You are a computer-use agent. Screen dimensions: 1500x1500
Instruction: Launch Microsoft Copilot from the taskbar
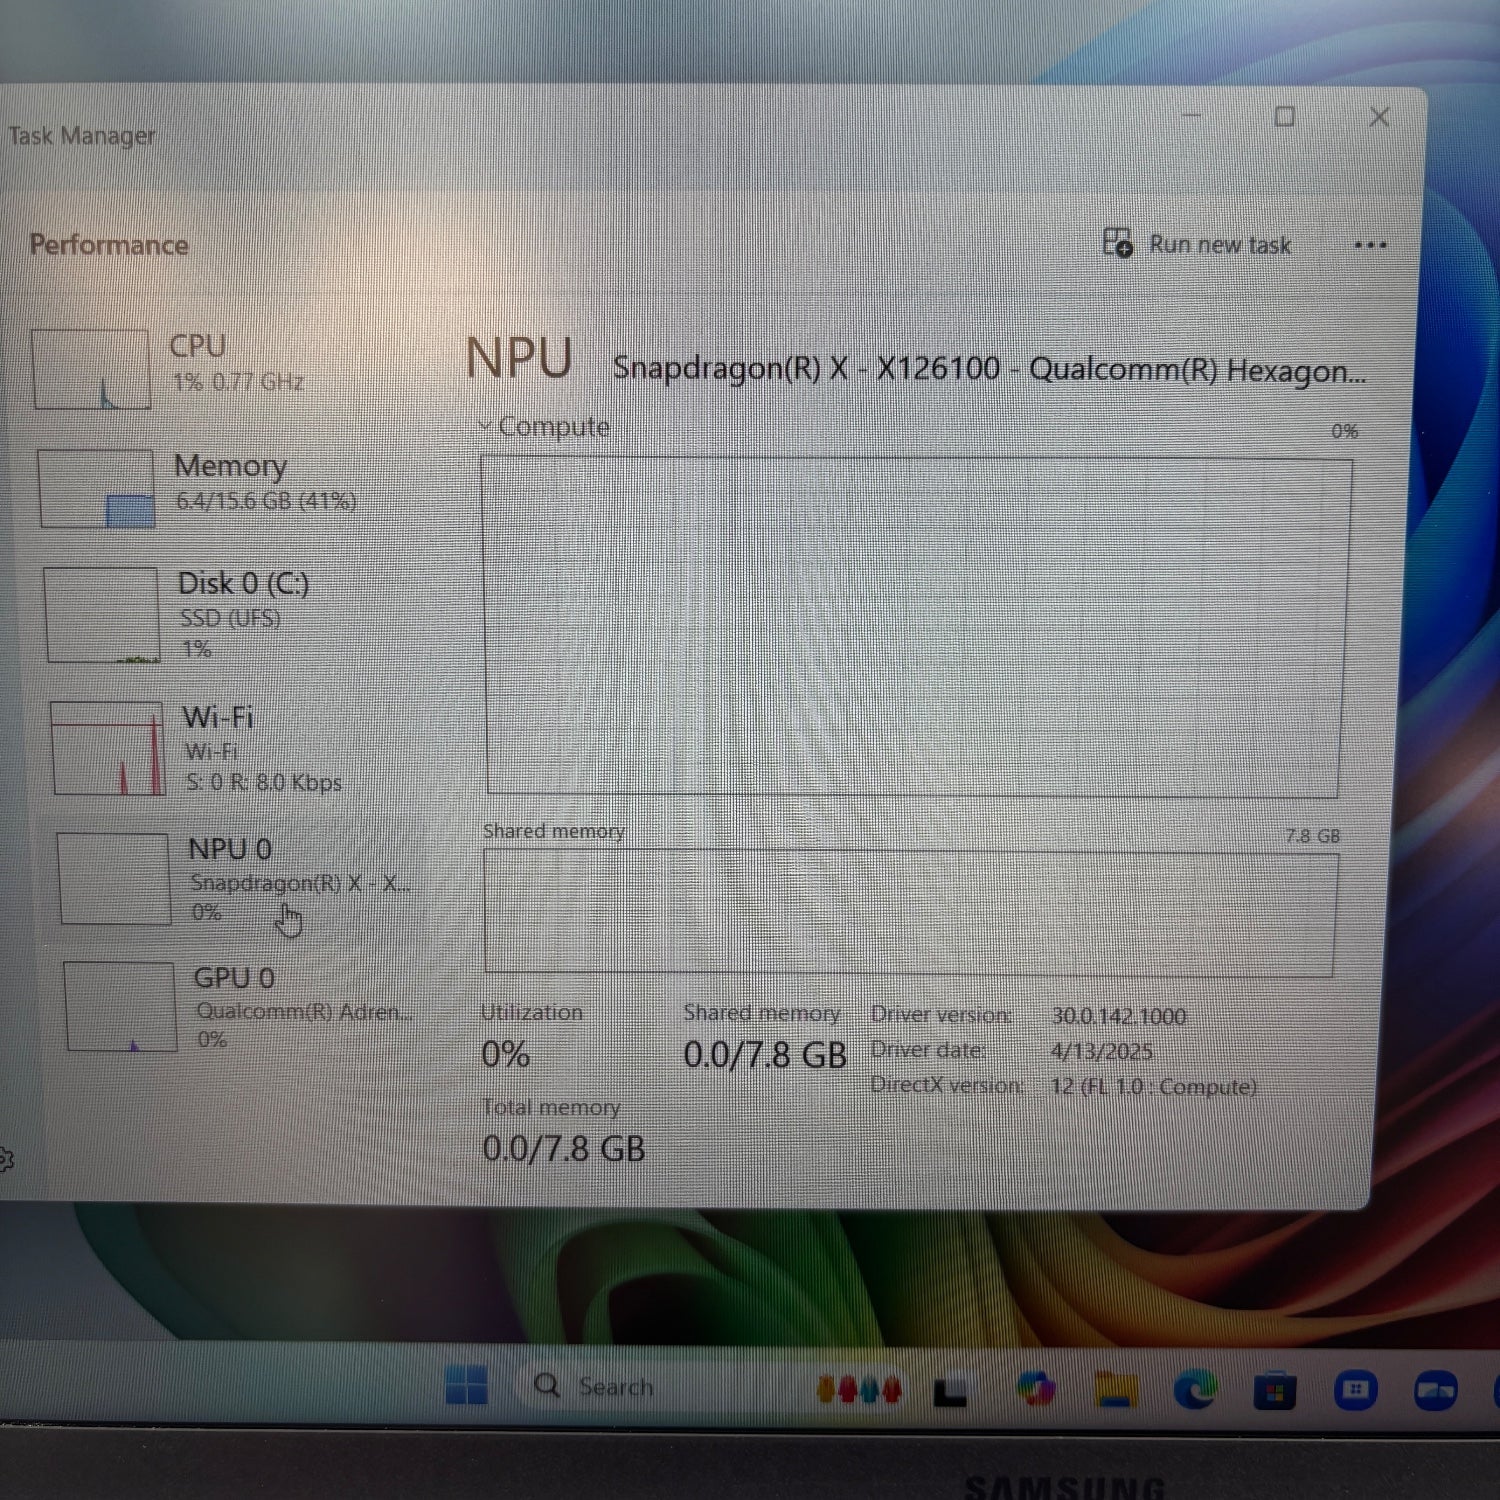[1035, 1389]
